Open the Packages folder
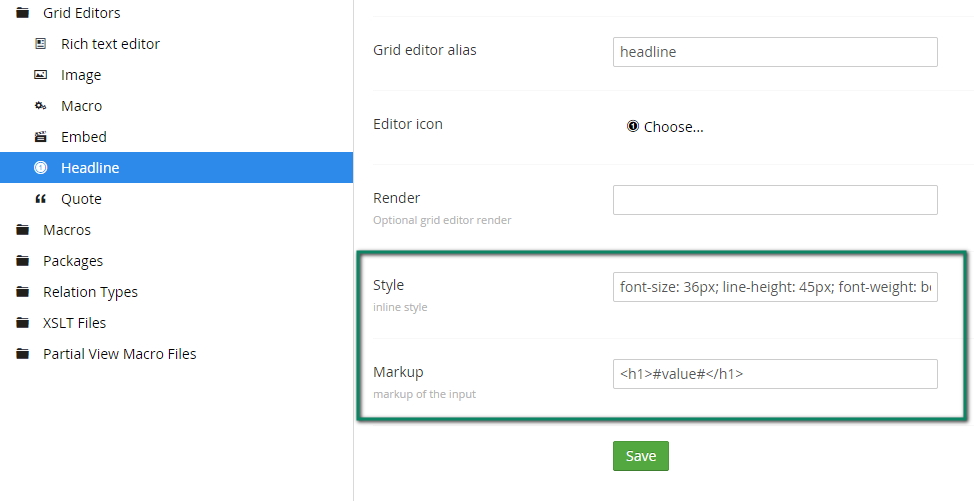The image size is (974, 501). click(72, 261)
